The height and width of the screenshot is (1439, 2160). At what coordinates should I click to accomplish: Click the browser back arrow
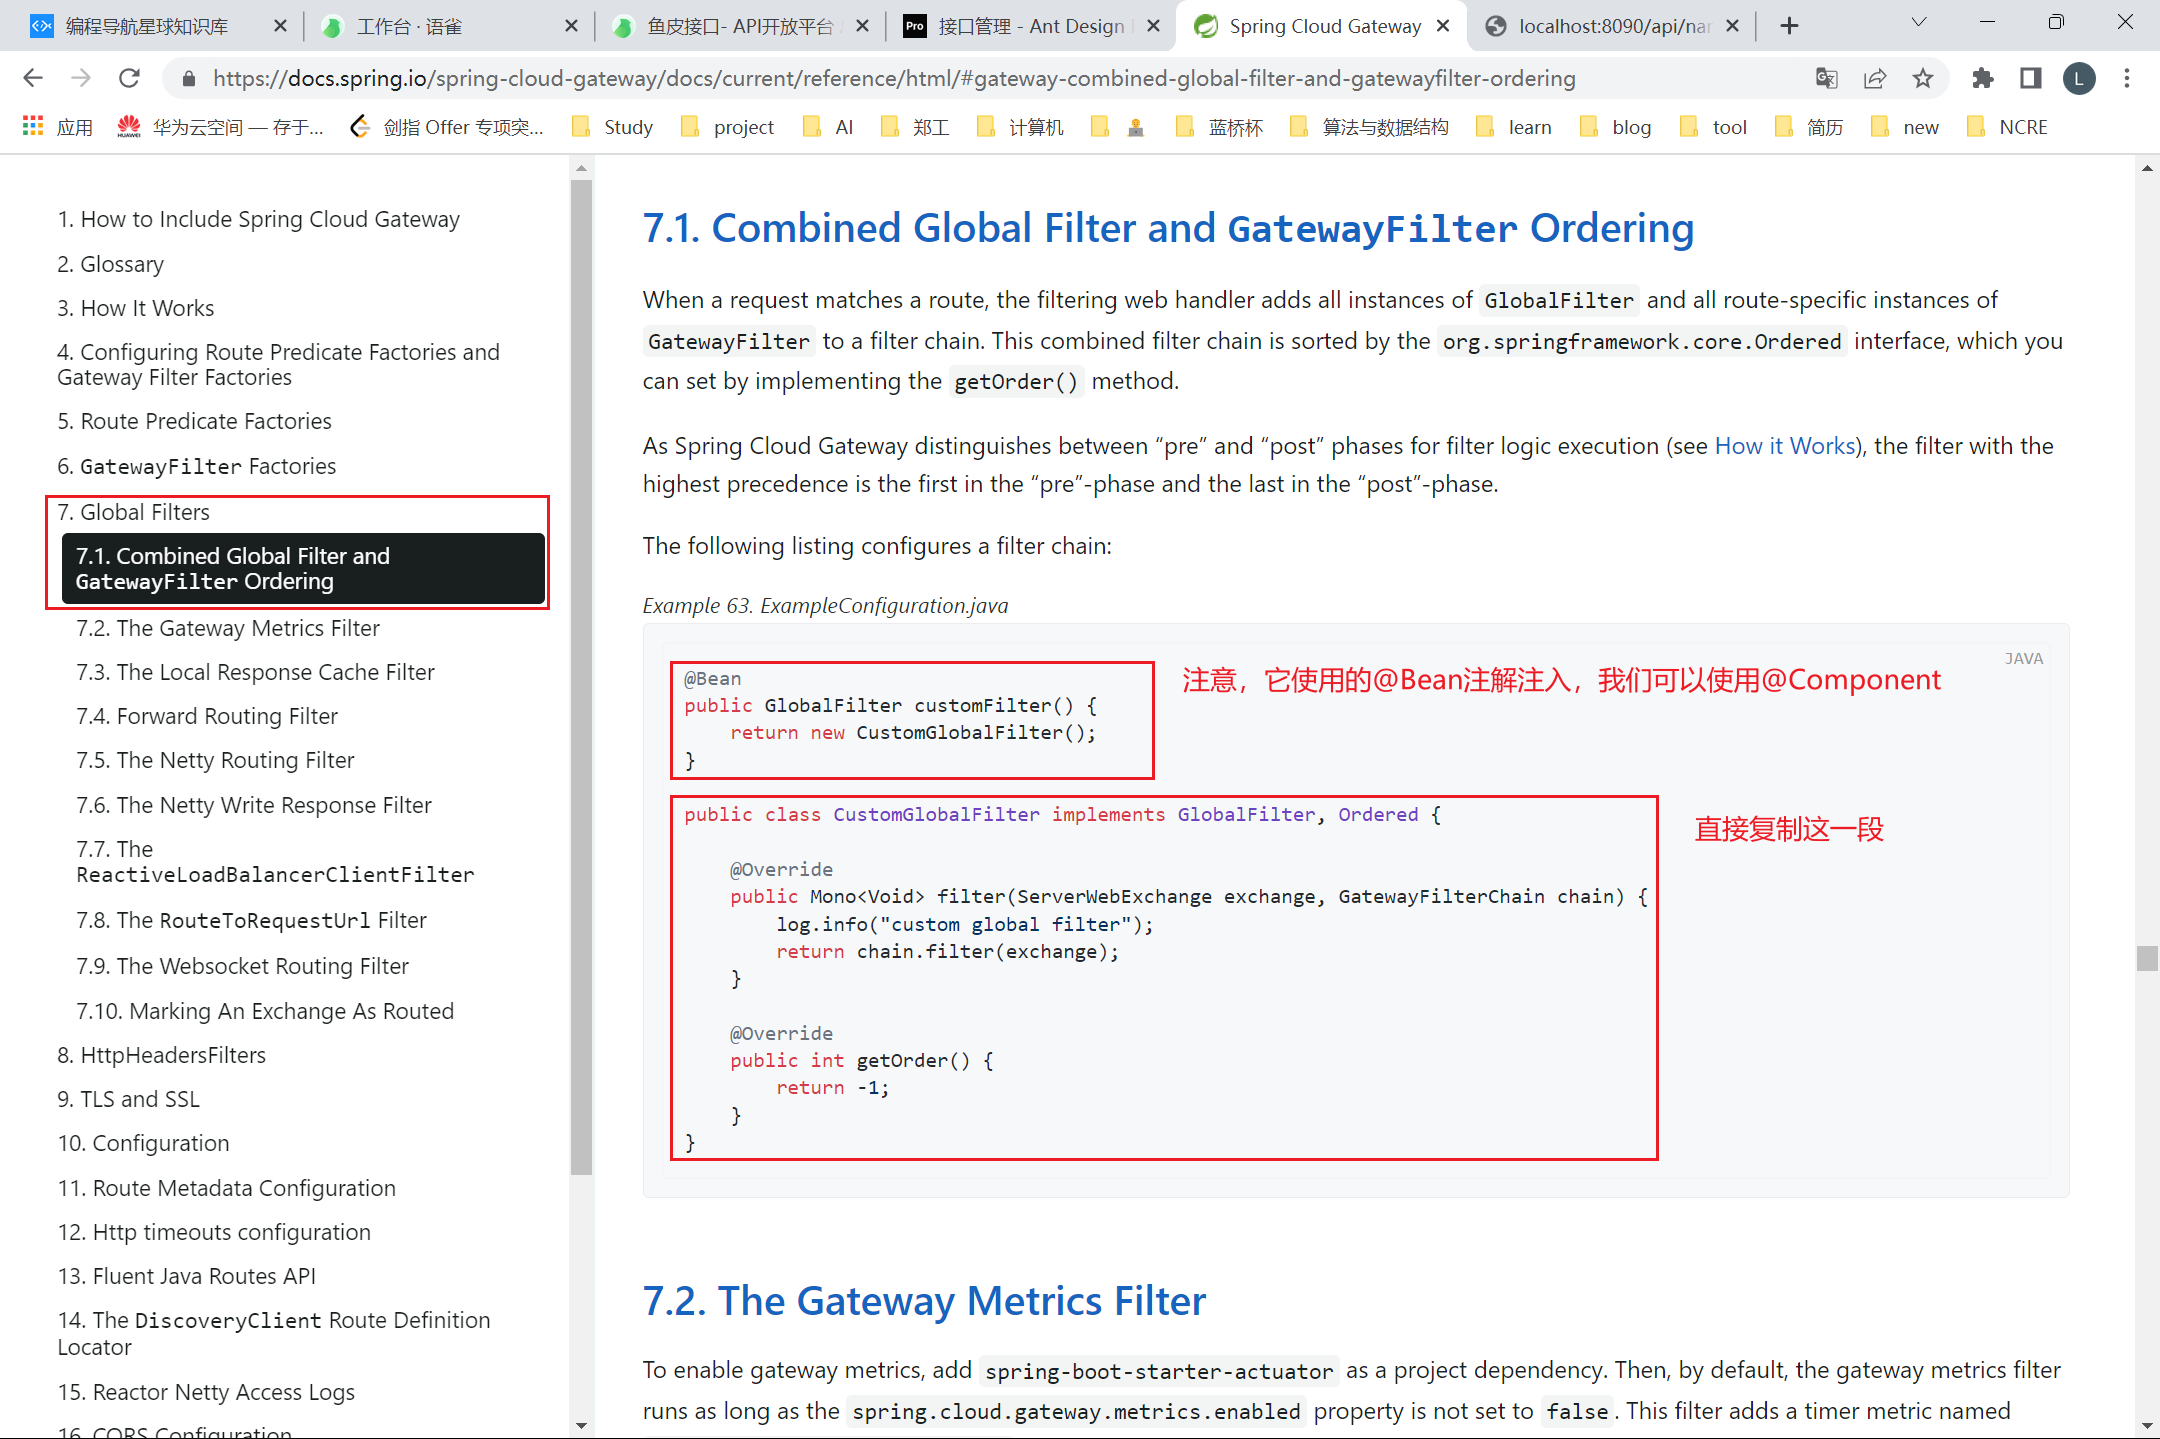(x=33, y=78)
